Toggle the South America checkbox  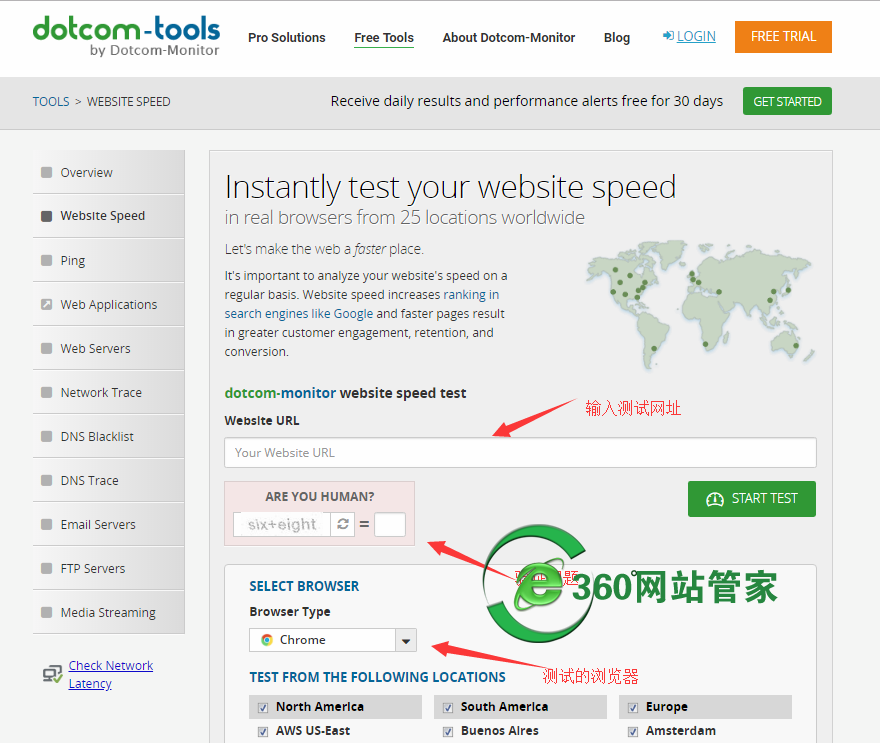pyautogui.click(x=448, y=708)
